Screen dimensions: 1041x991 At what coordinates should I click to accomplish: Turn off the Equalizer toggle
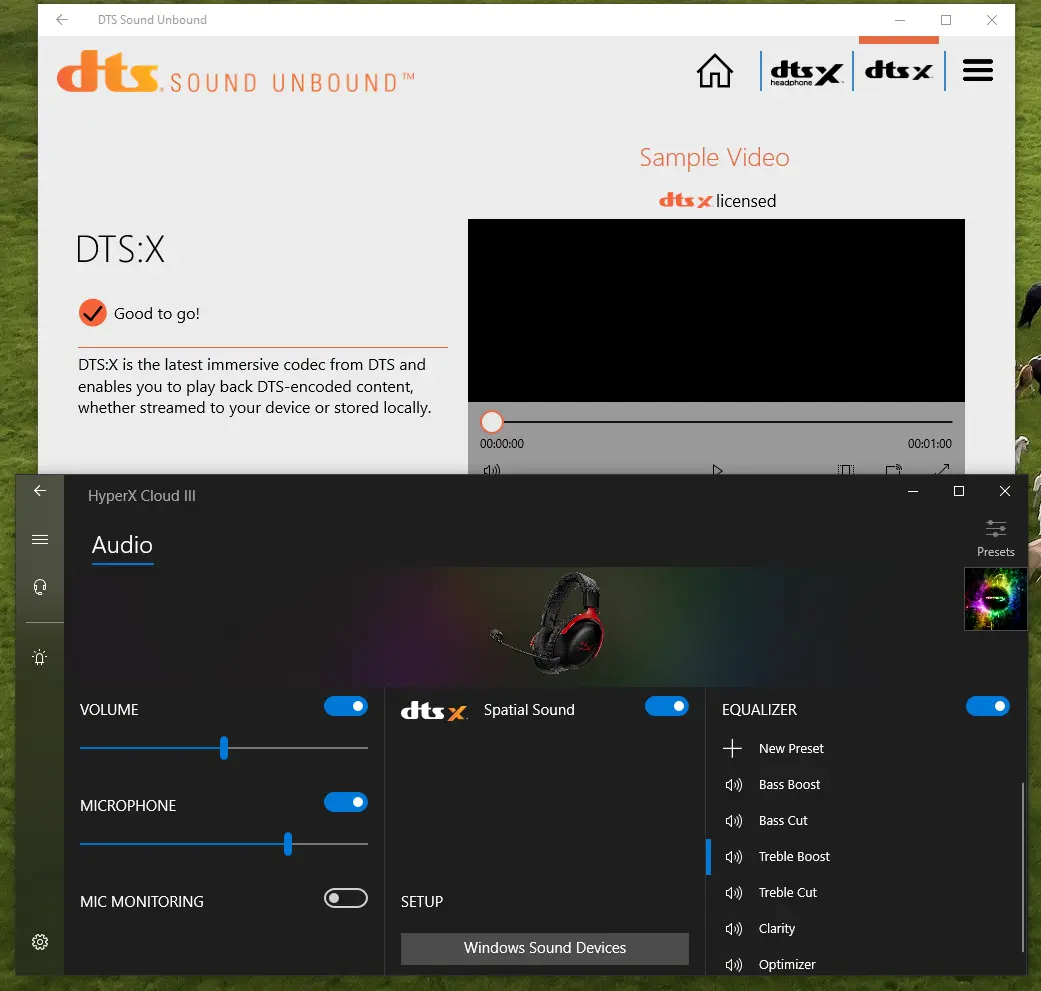(987, 706)
